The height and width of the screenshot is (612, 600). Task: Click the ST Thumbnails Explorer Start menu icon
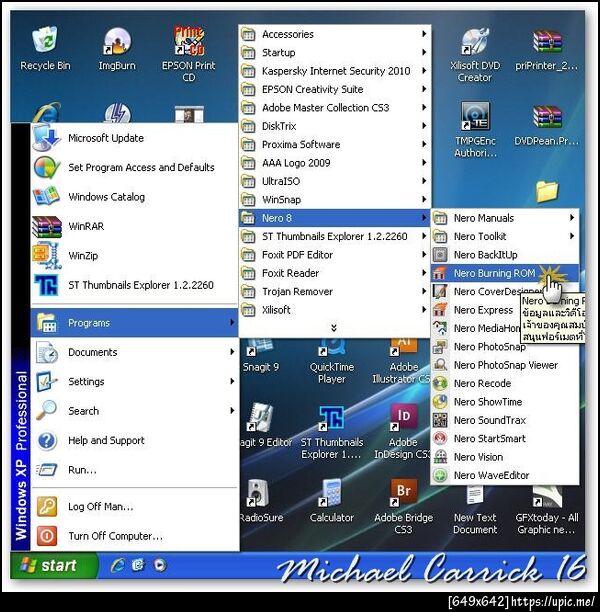pos(47,285)
